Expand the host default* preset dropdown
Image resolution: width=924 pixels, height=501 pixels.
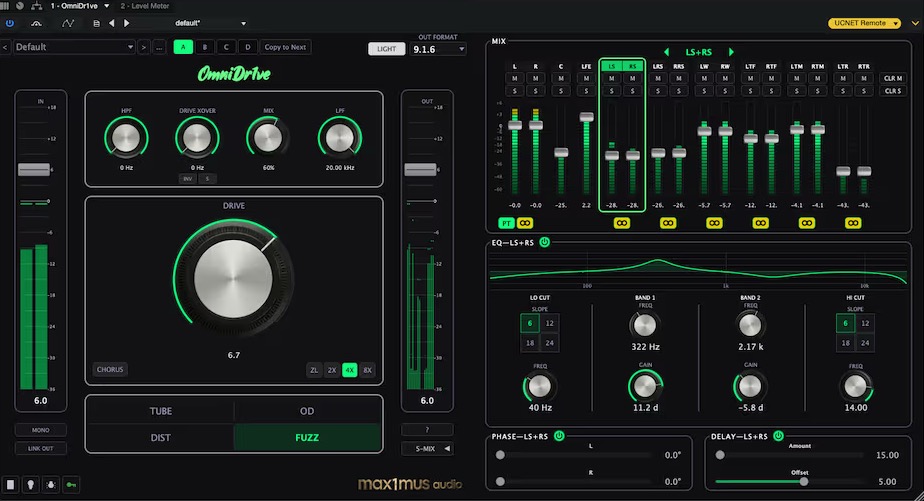pyautogui.click(x=243, y=24)
